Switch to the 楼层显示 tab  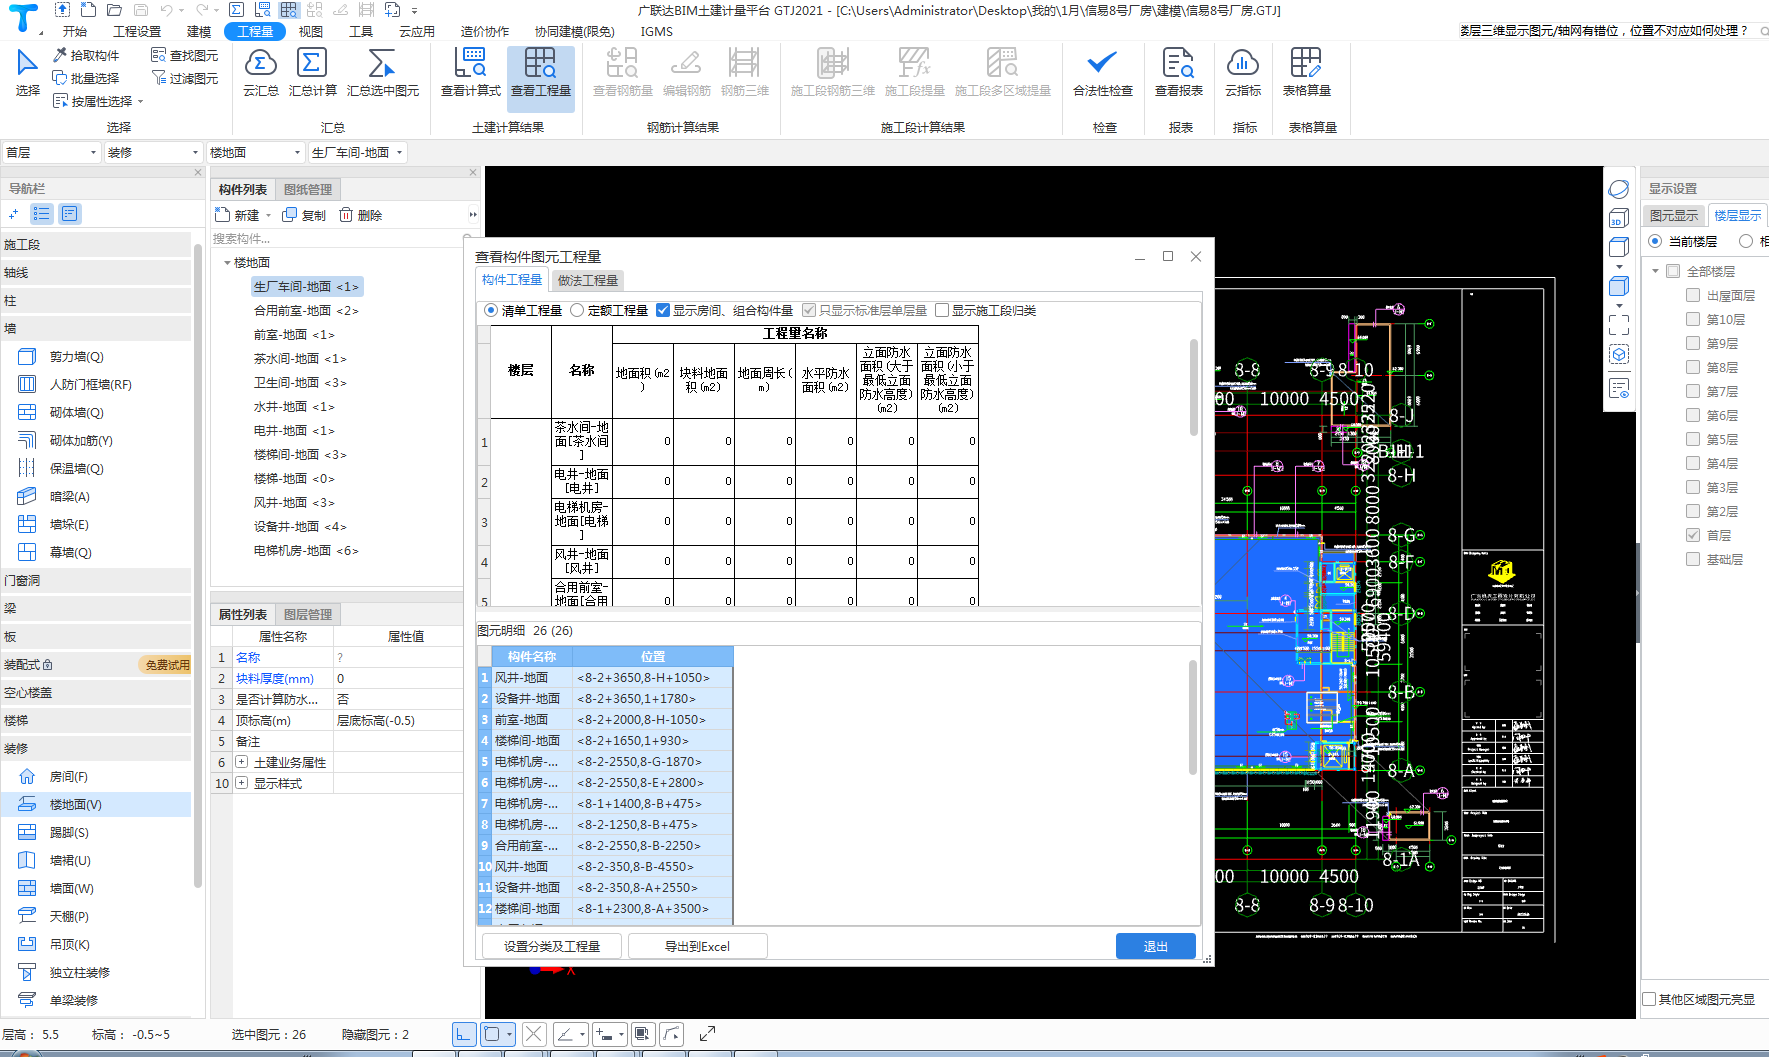(x=1737, y=215)
